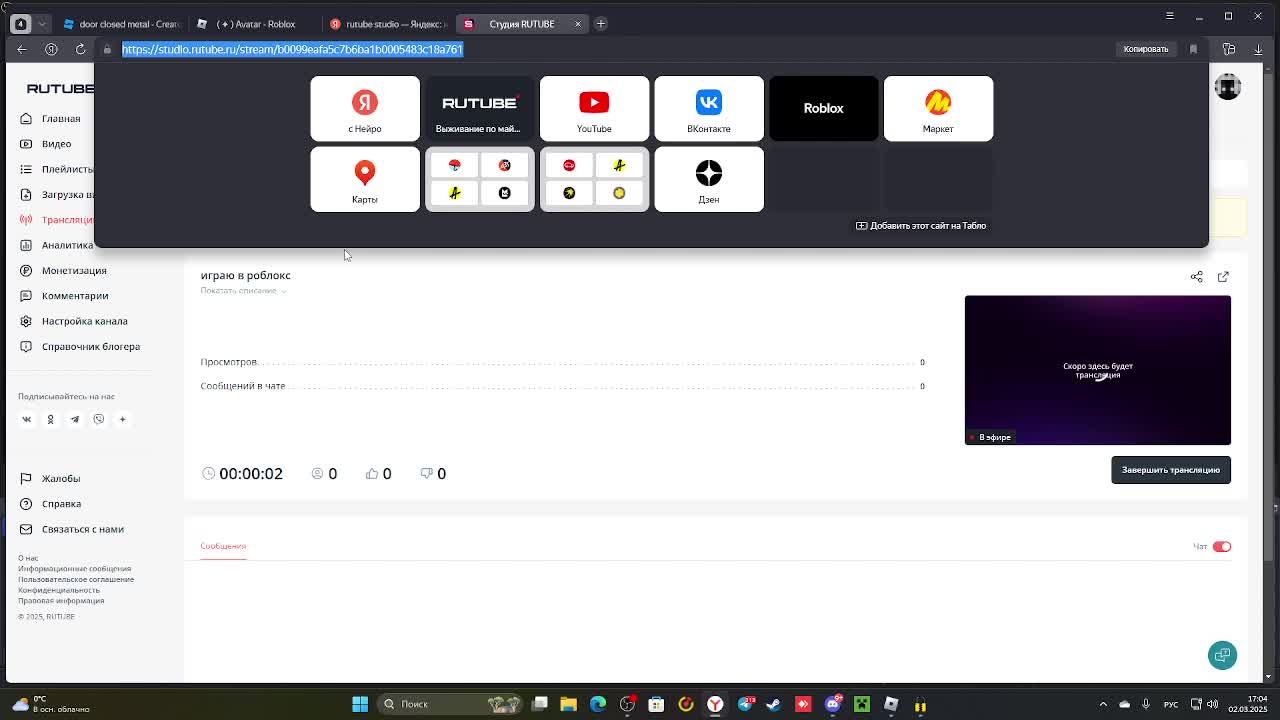Open a new browser tab
The height and width of the screenshot is (720, 1280).
601,24
